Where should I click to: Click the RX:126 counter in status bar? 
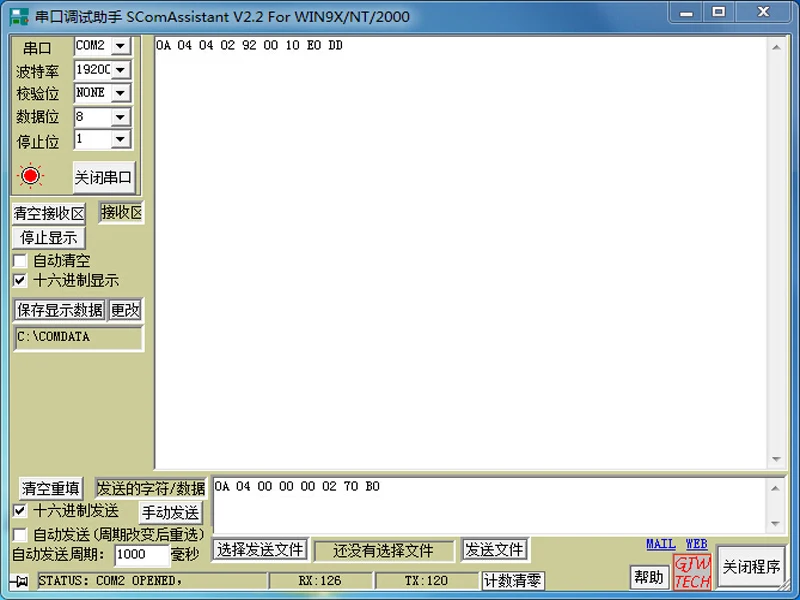pyautogui.click(x=320, y=581)
